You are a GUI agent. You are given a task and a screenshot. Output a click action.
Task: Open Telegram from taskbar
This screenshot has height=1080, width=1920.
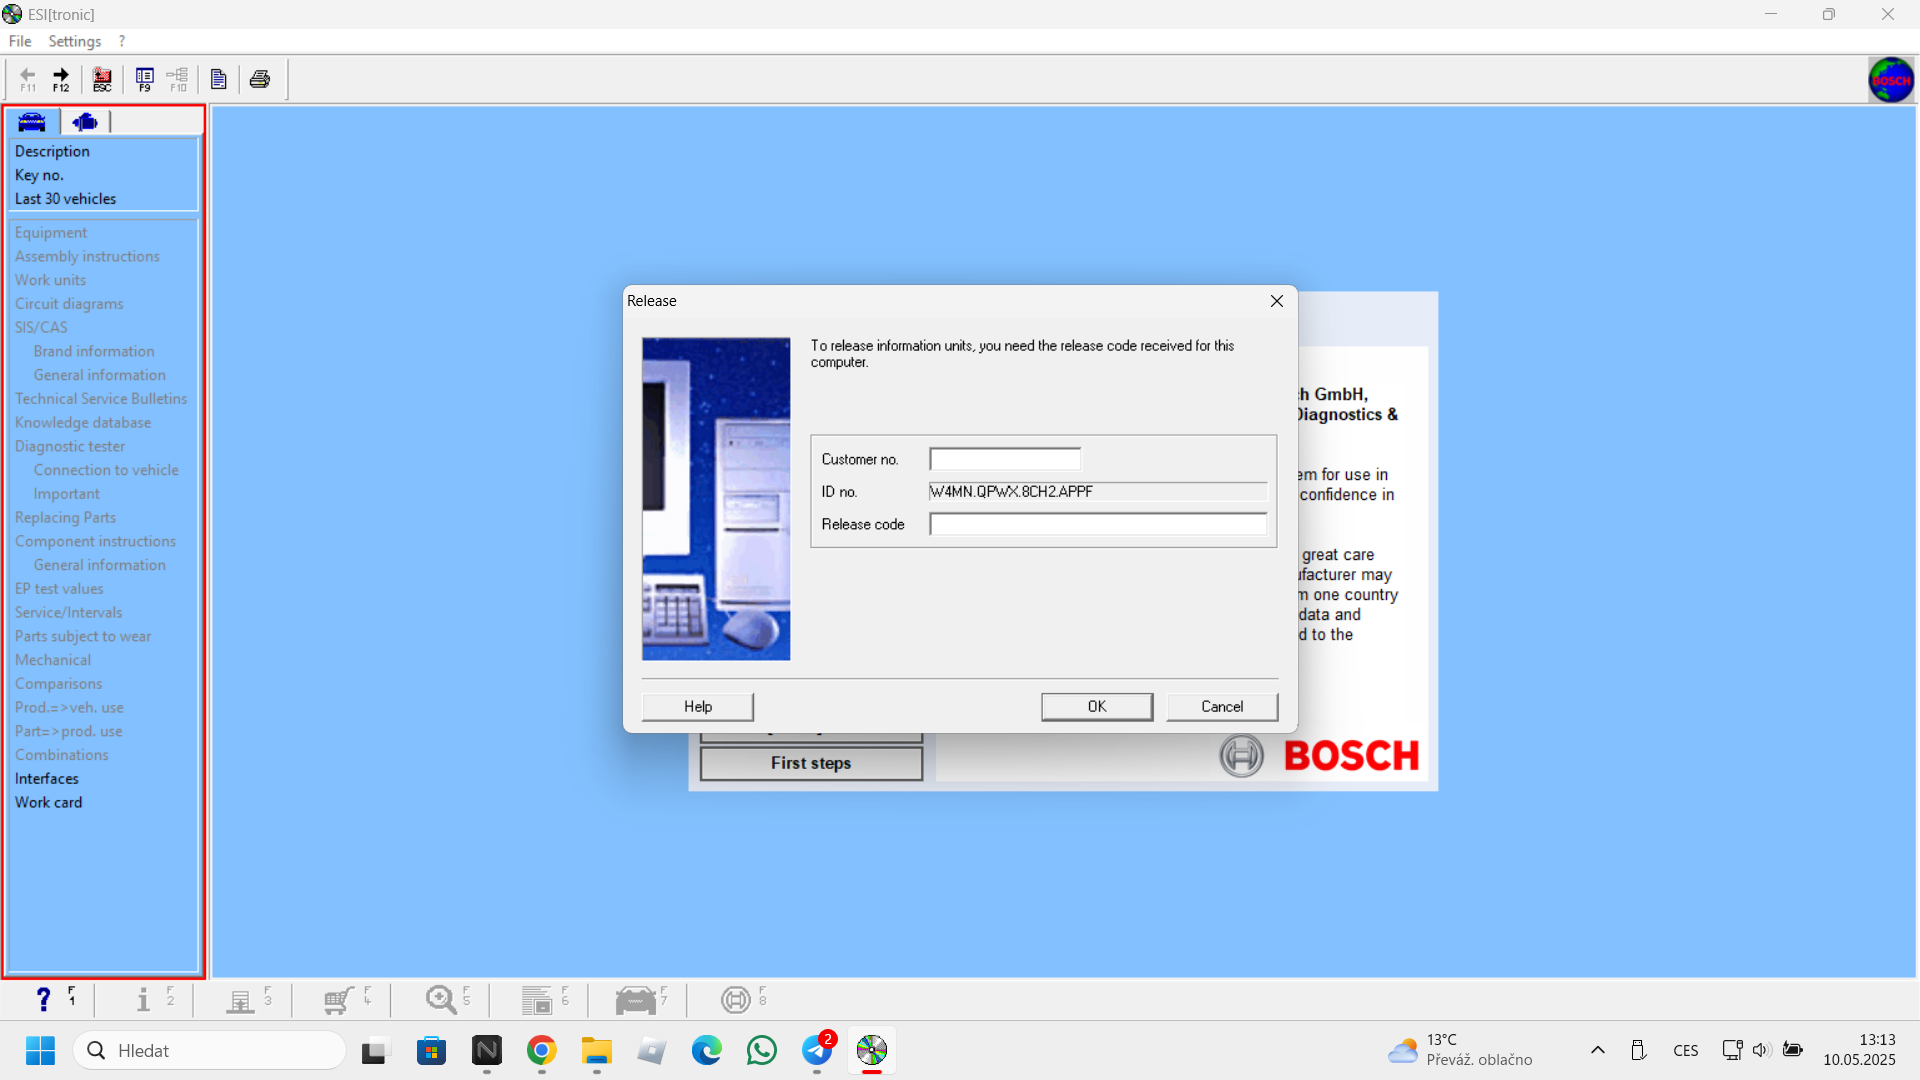tap(817, 1050)
